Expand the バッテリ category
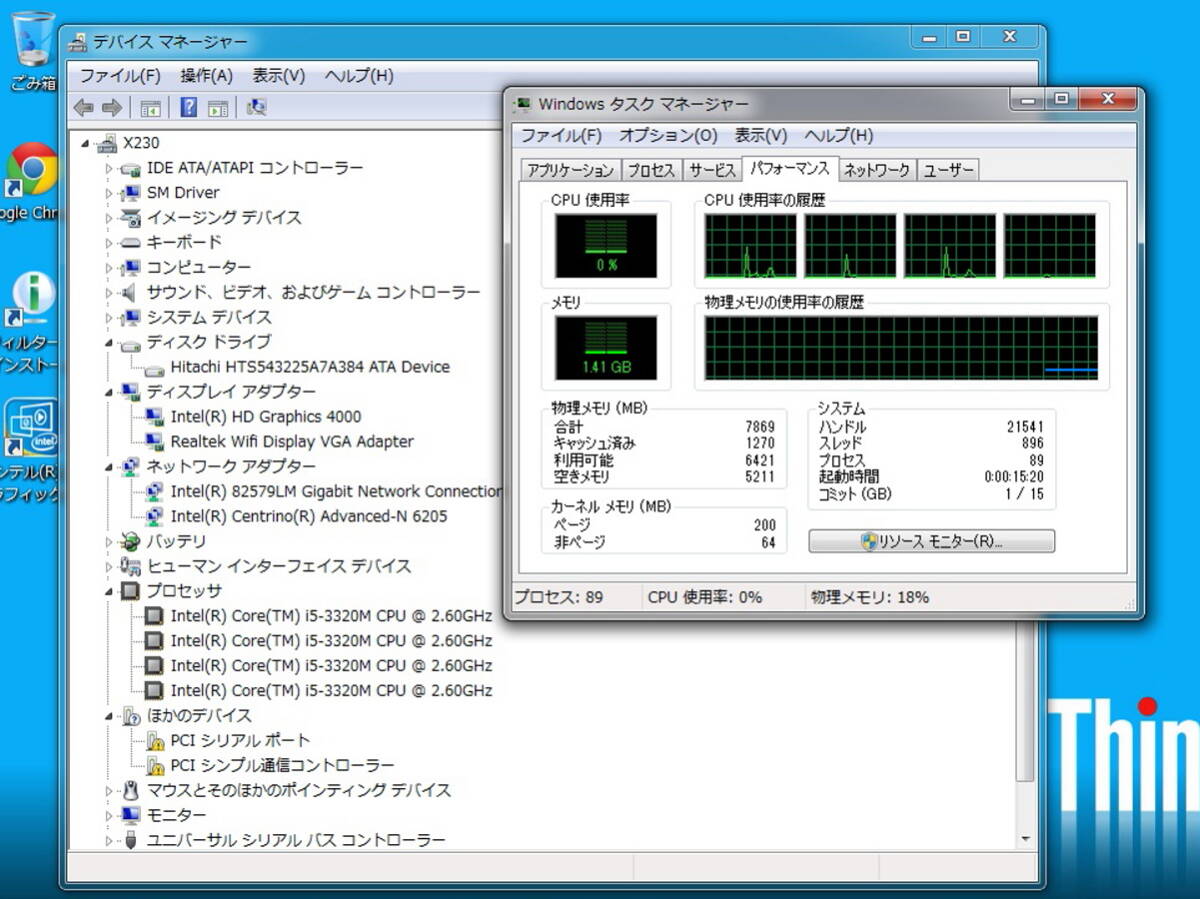The width and height of the screenshot is (1200, 899). click(x=110, y=542)
